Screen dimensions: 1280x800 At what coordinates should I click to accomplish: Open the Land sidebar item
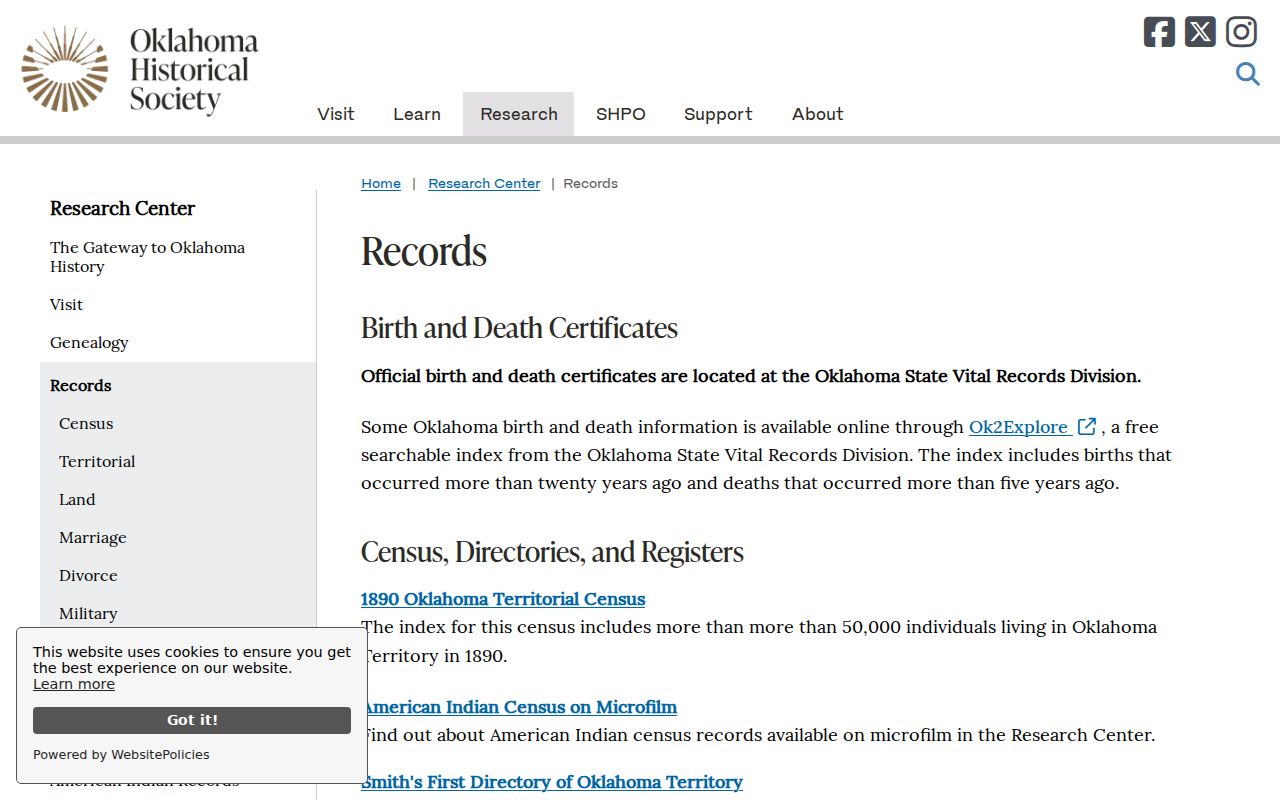coord(77,499)
